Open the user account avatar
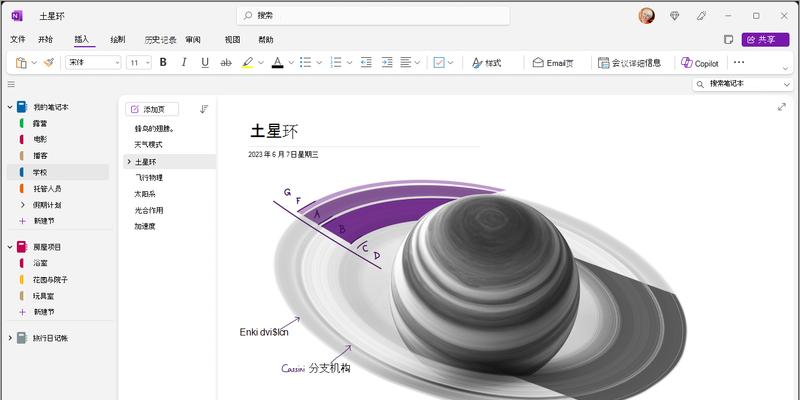 (x=646, y=16)
